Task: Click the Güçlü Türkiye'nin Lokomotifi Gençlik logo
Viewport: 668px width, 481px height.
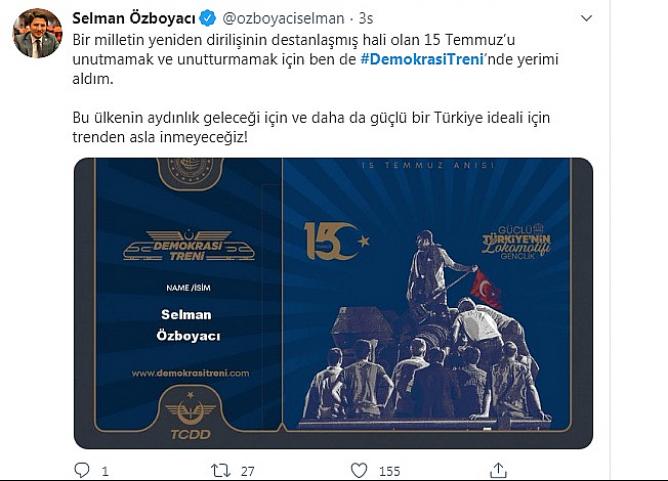Action: click(516, 241)
